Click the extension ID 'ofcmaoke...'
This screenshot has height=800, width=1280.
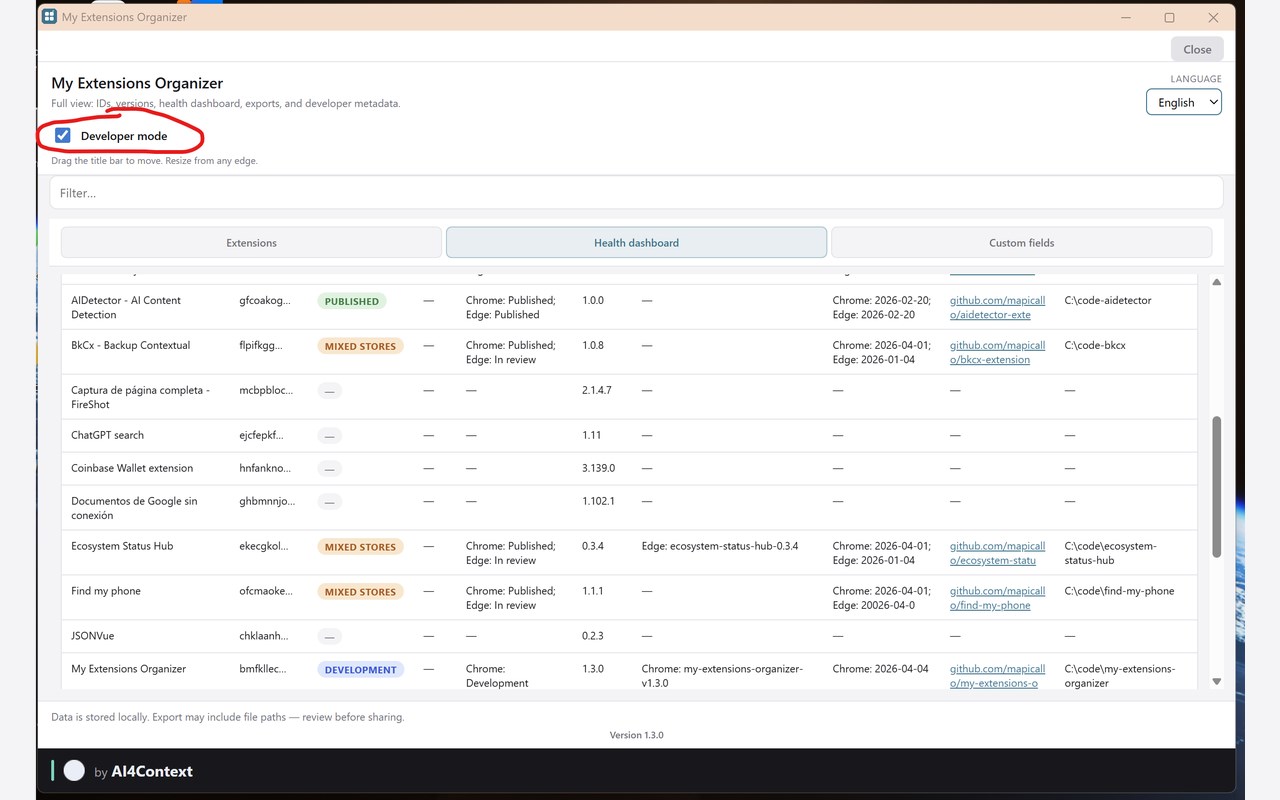point(266,591)
